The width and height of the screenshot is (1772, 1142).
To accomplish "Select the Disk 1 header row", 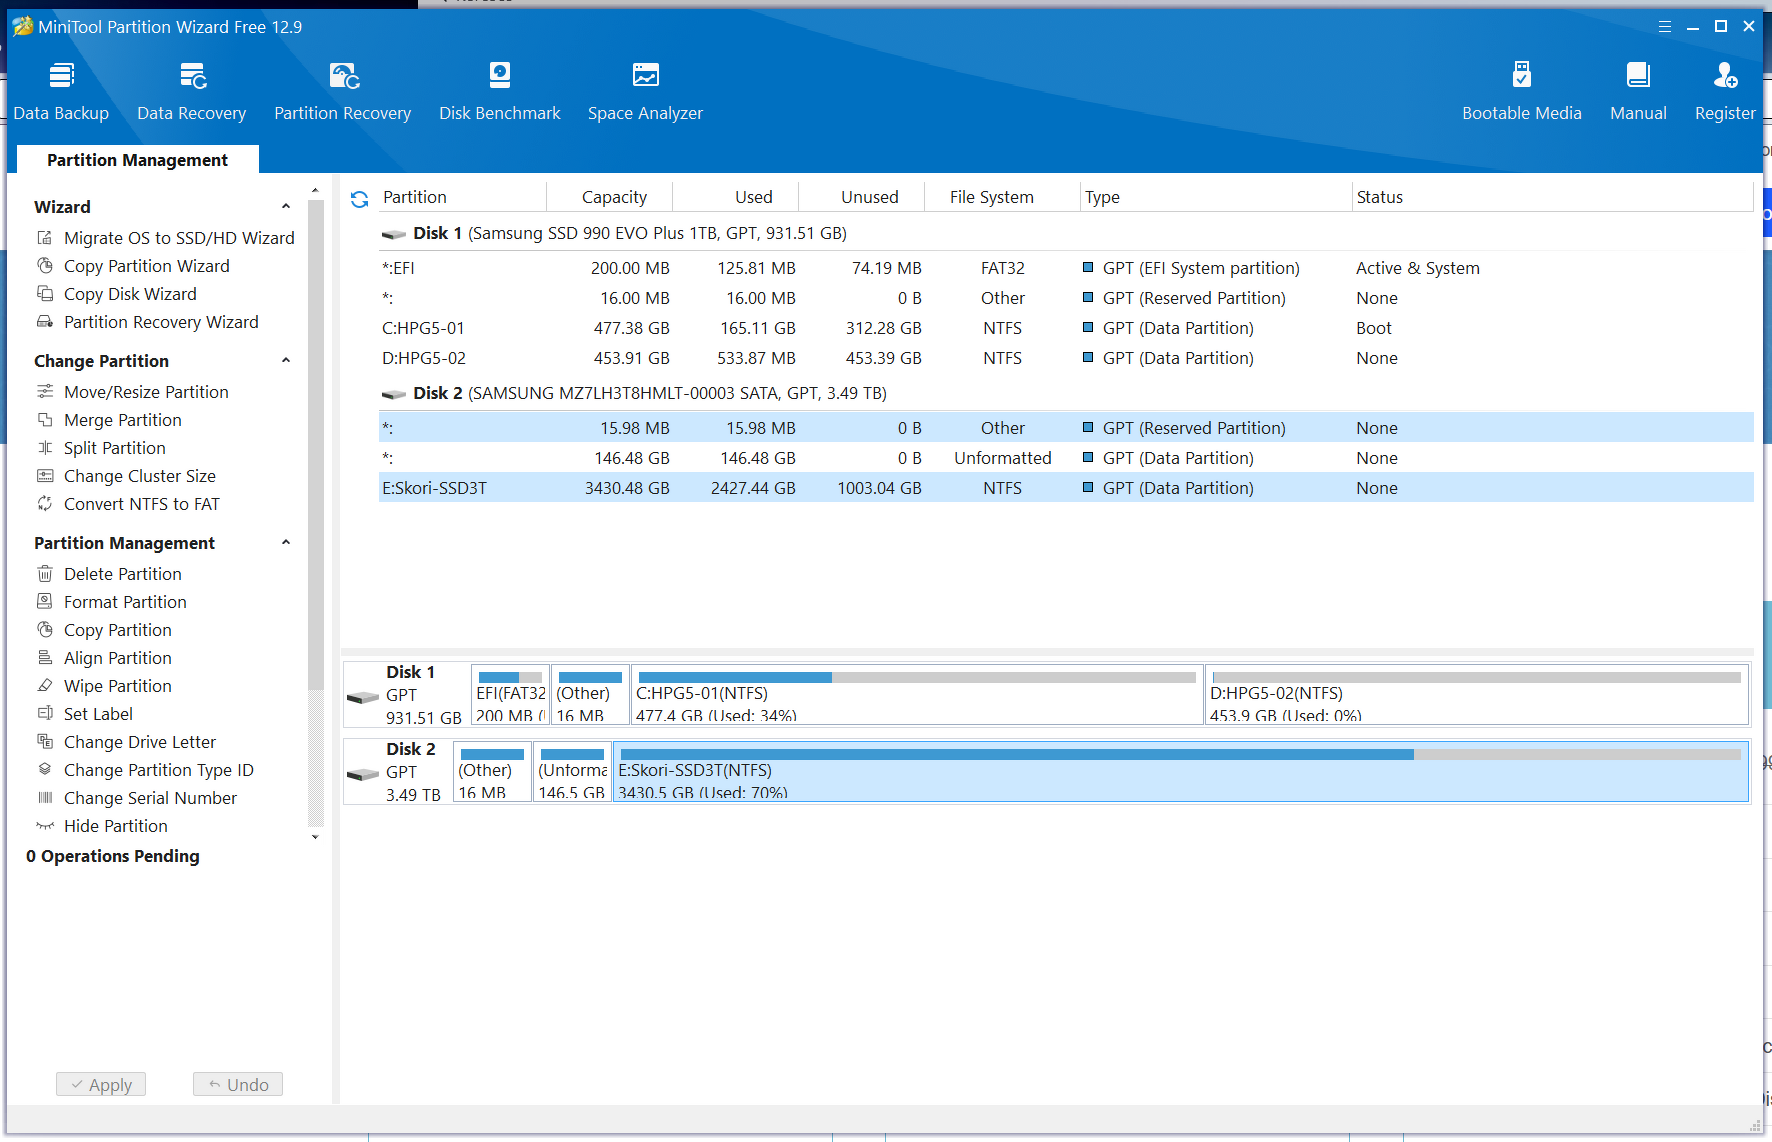I will (x=1066, y=233).
